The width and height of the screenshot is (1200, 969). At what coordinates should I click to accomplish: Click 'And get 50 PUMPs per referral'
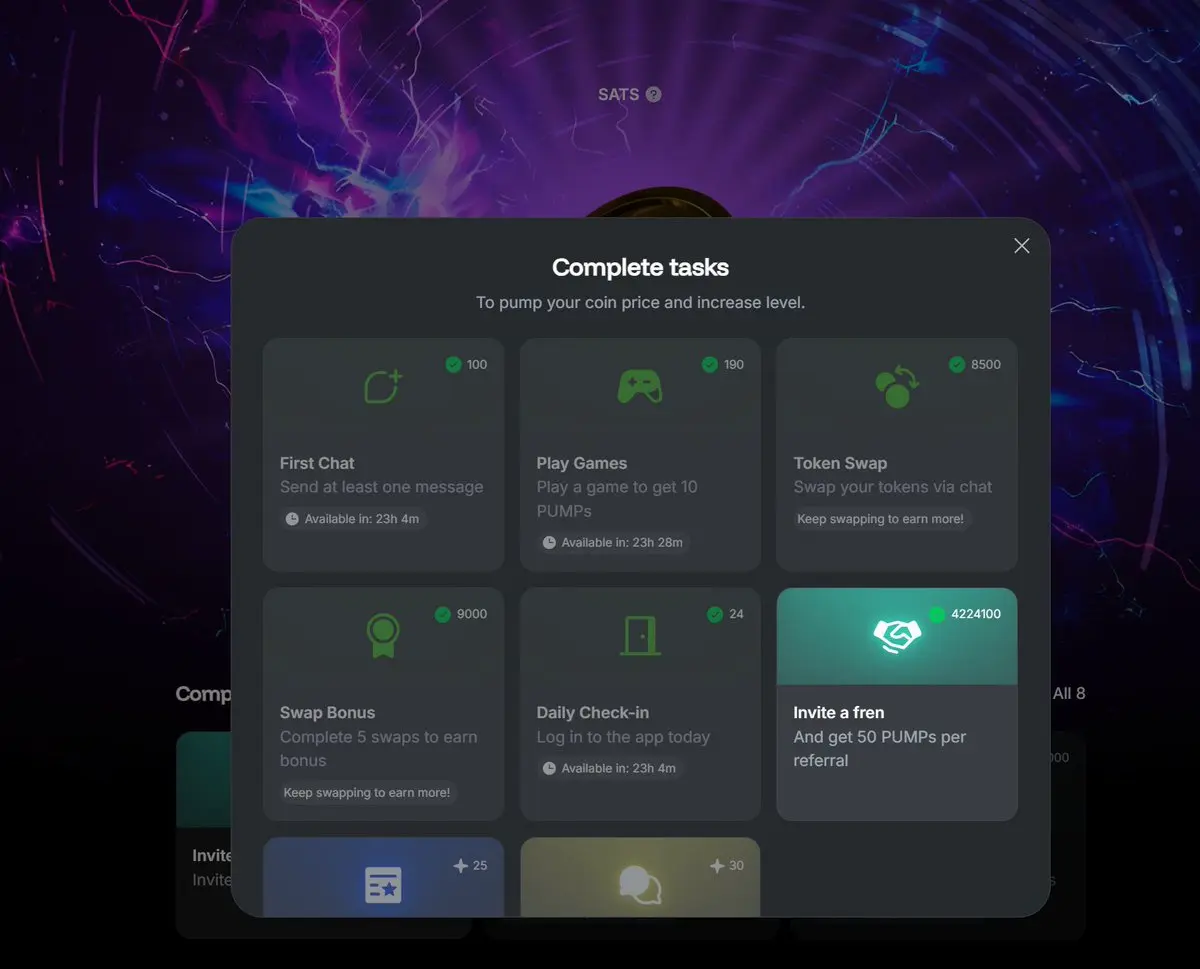[x=880, y=749]
